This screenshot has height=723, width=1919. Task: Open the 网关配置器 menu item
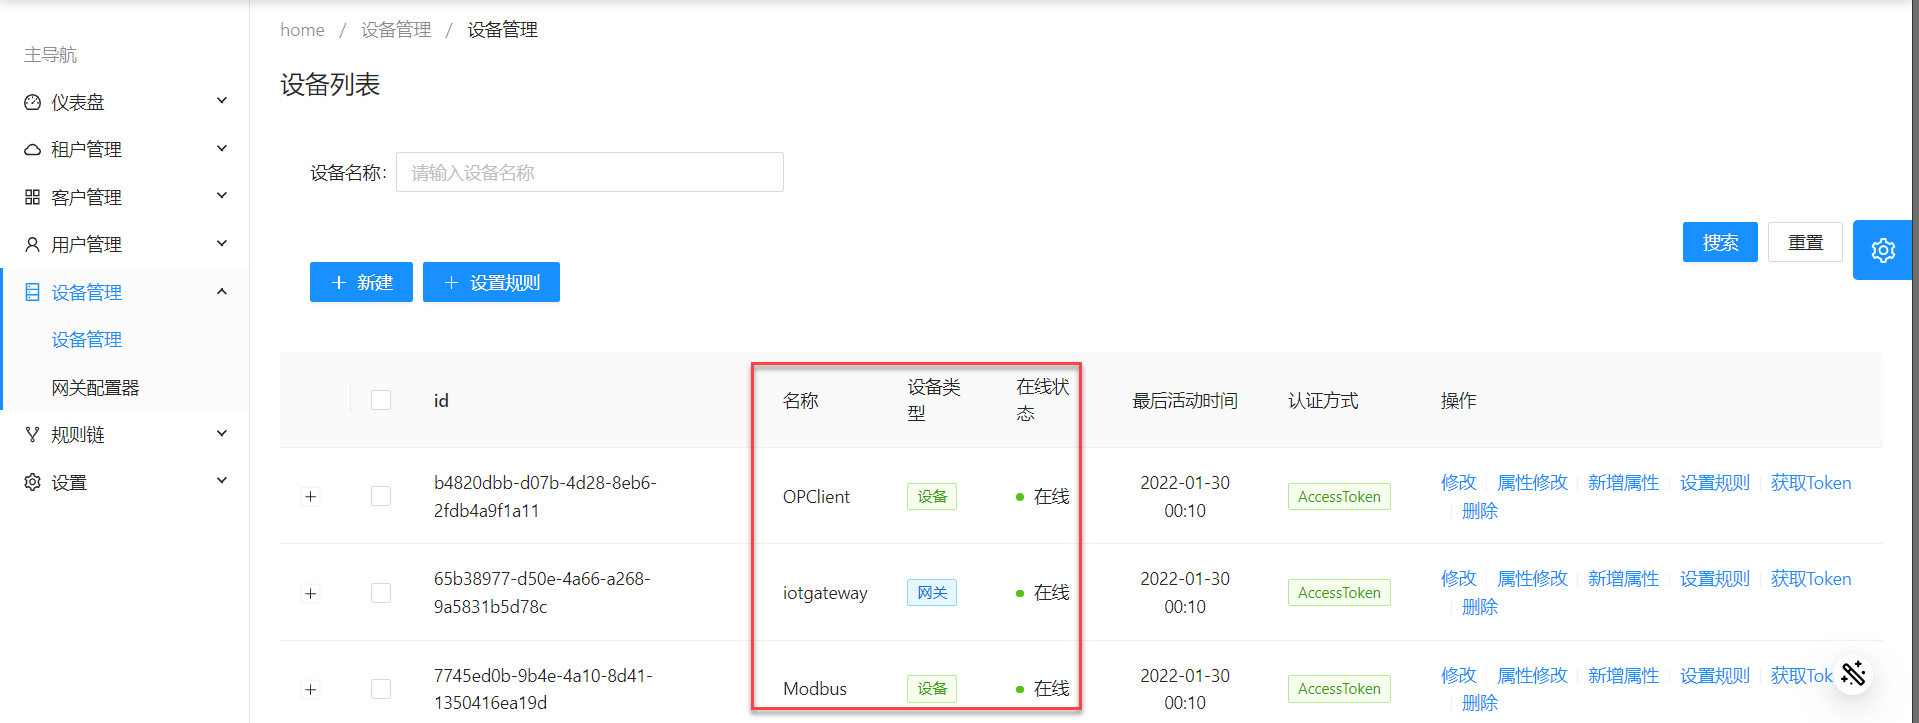click(95, 388)
